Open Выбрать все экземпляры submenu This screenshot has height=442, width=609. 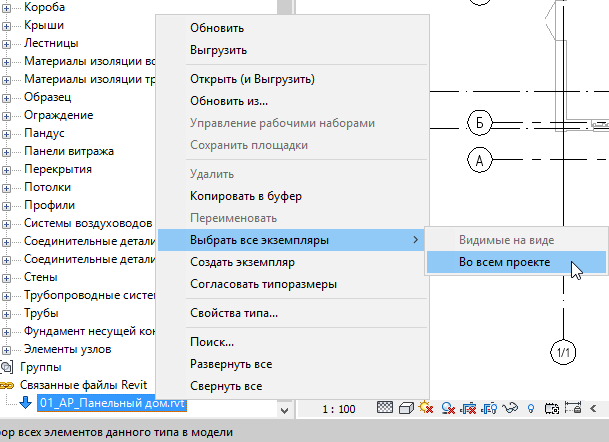point(292,240)
